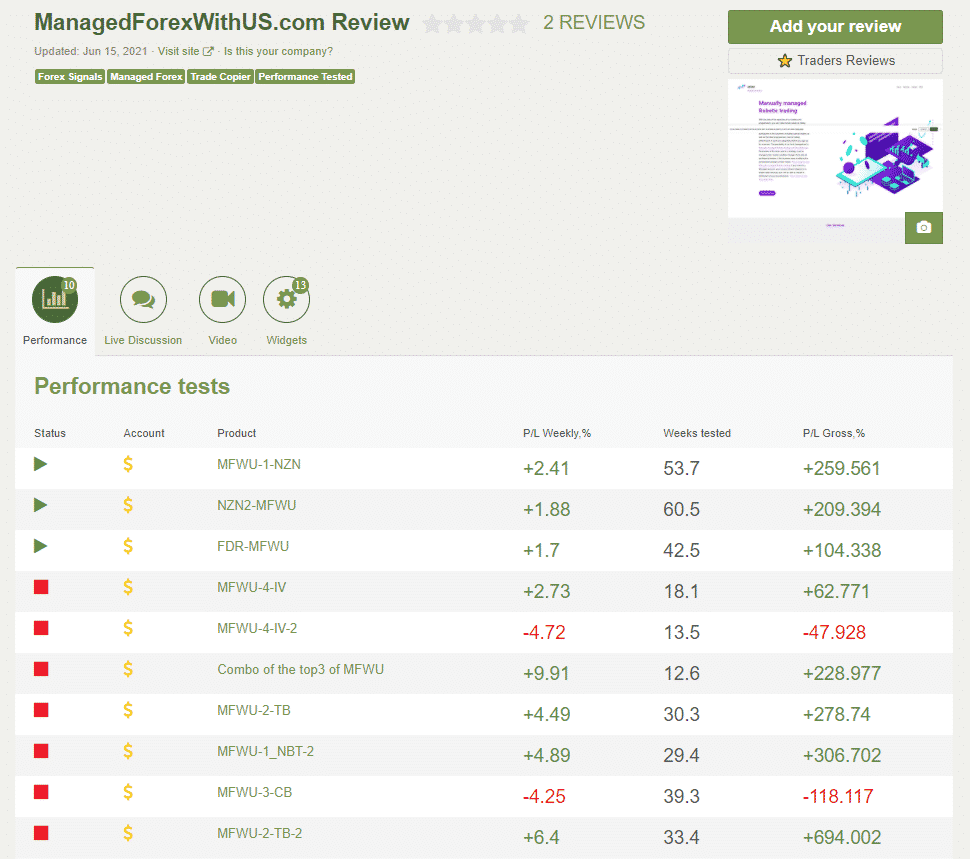970x859 pixels.
Task: Click dollar account icon of MFWU-2-TB-2
Action: coord(128,833)
